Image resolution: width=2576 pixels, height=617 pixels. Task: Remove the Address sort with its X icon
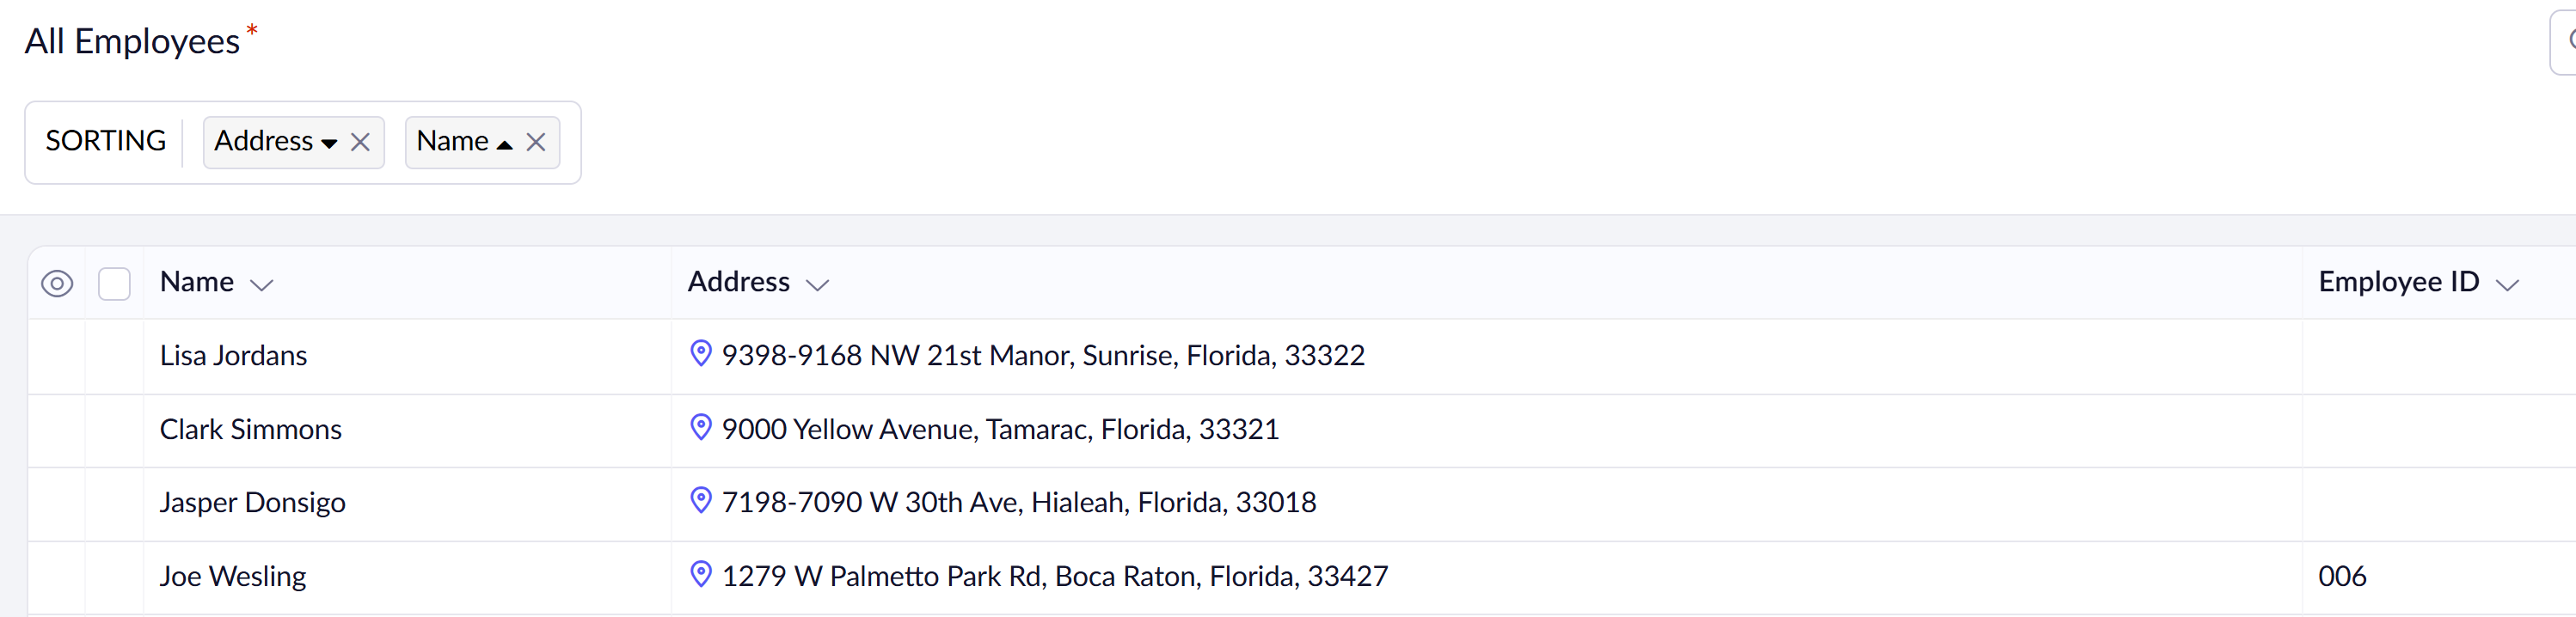coord(360,143)
